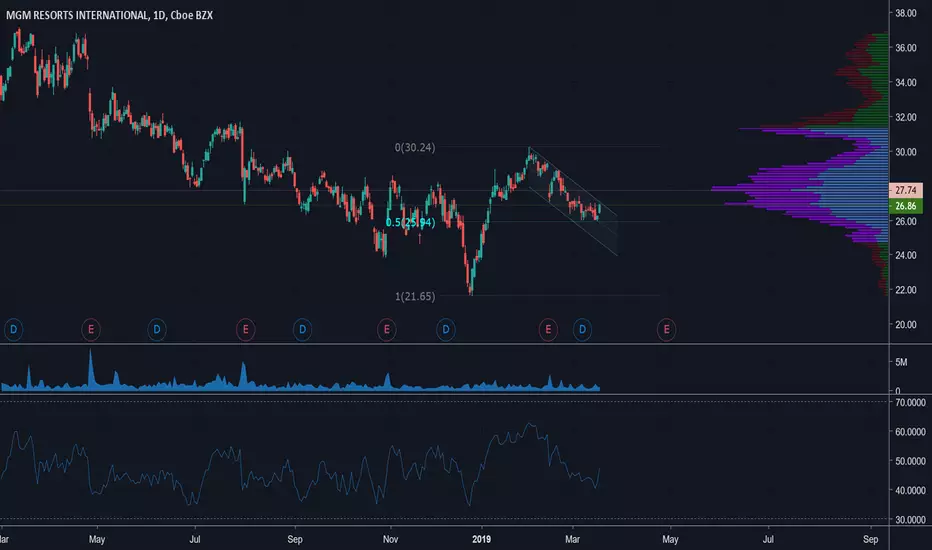The width and height of the screenshot is (932, 550).
Task: Click the 32.00 price axis label
Action: pos(906,117)
